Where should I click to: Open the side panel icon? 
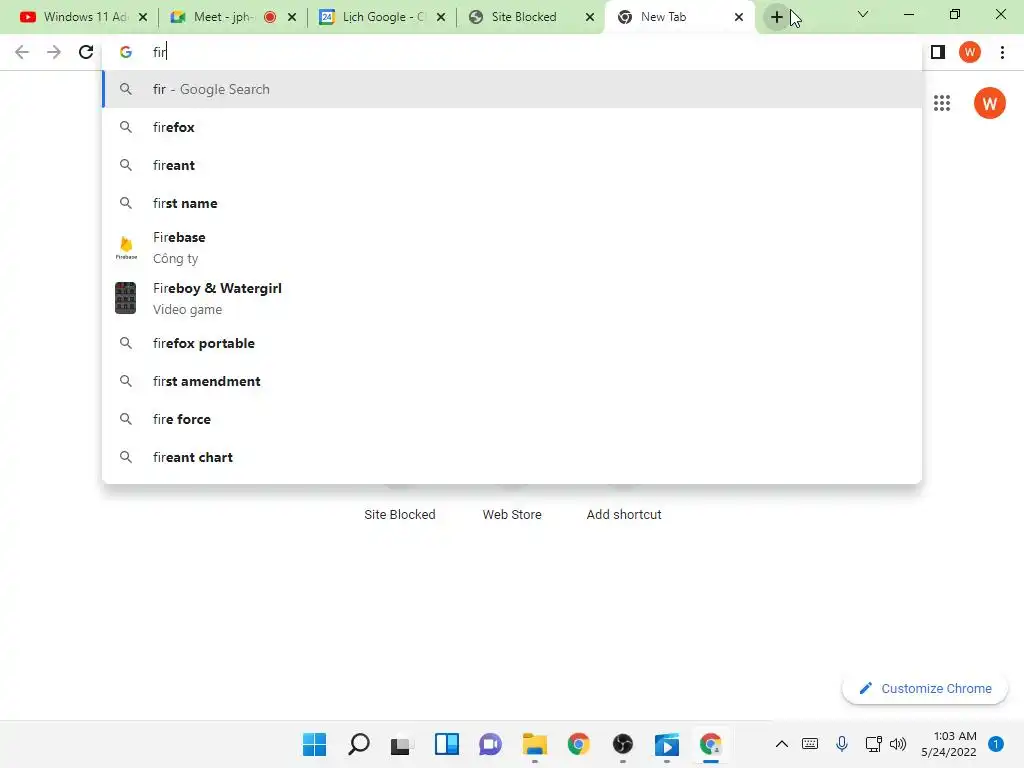pos(938,52)
